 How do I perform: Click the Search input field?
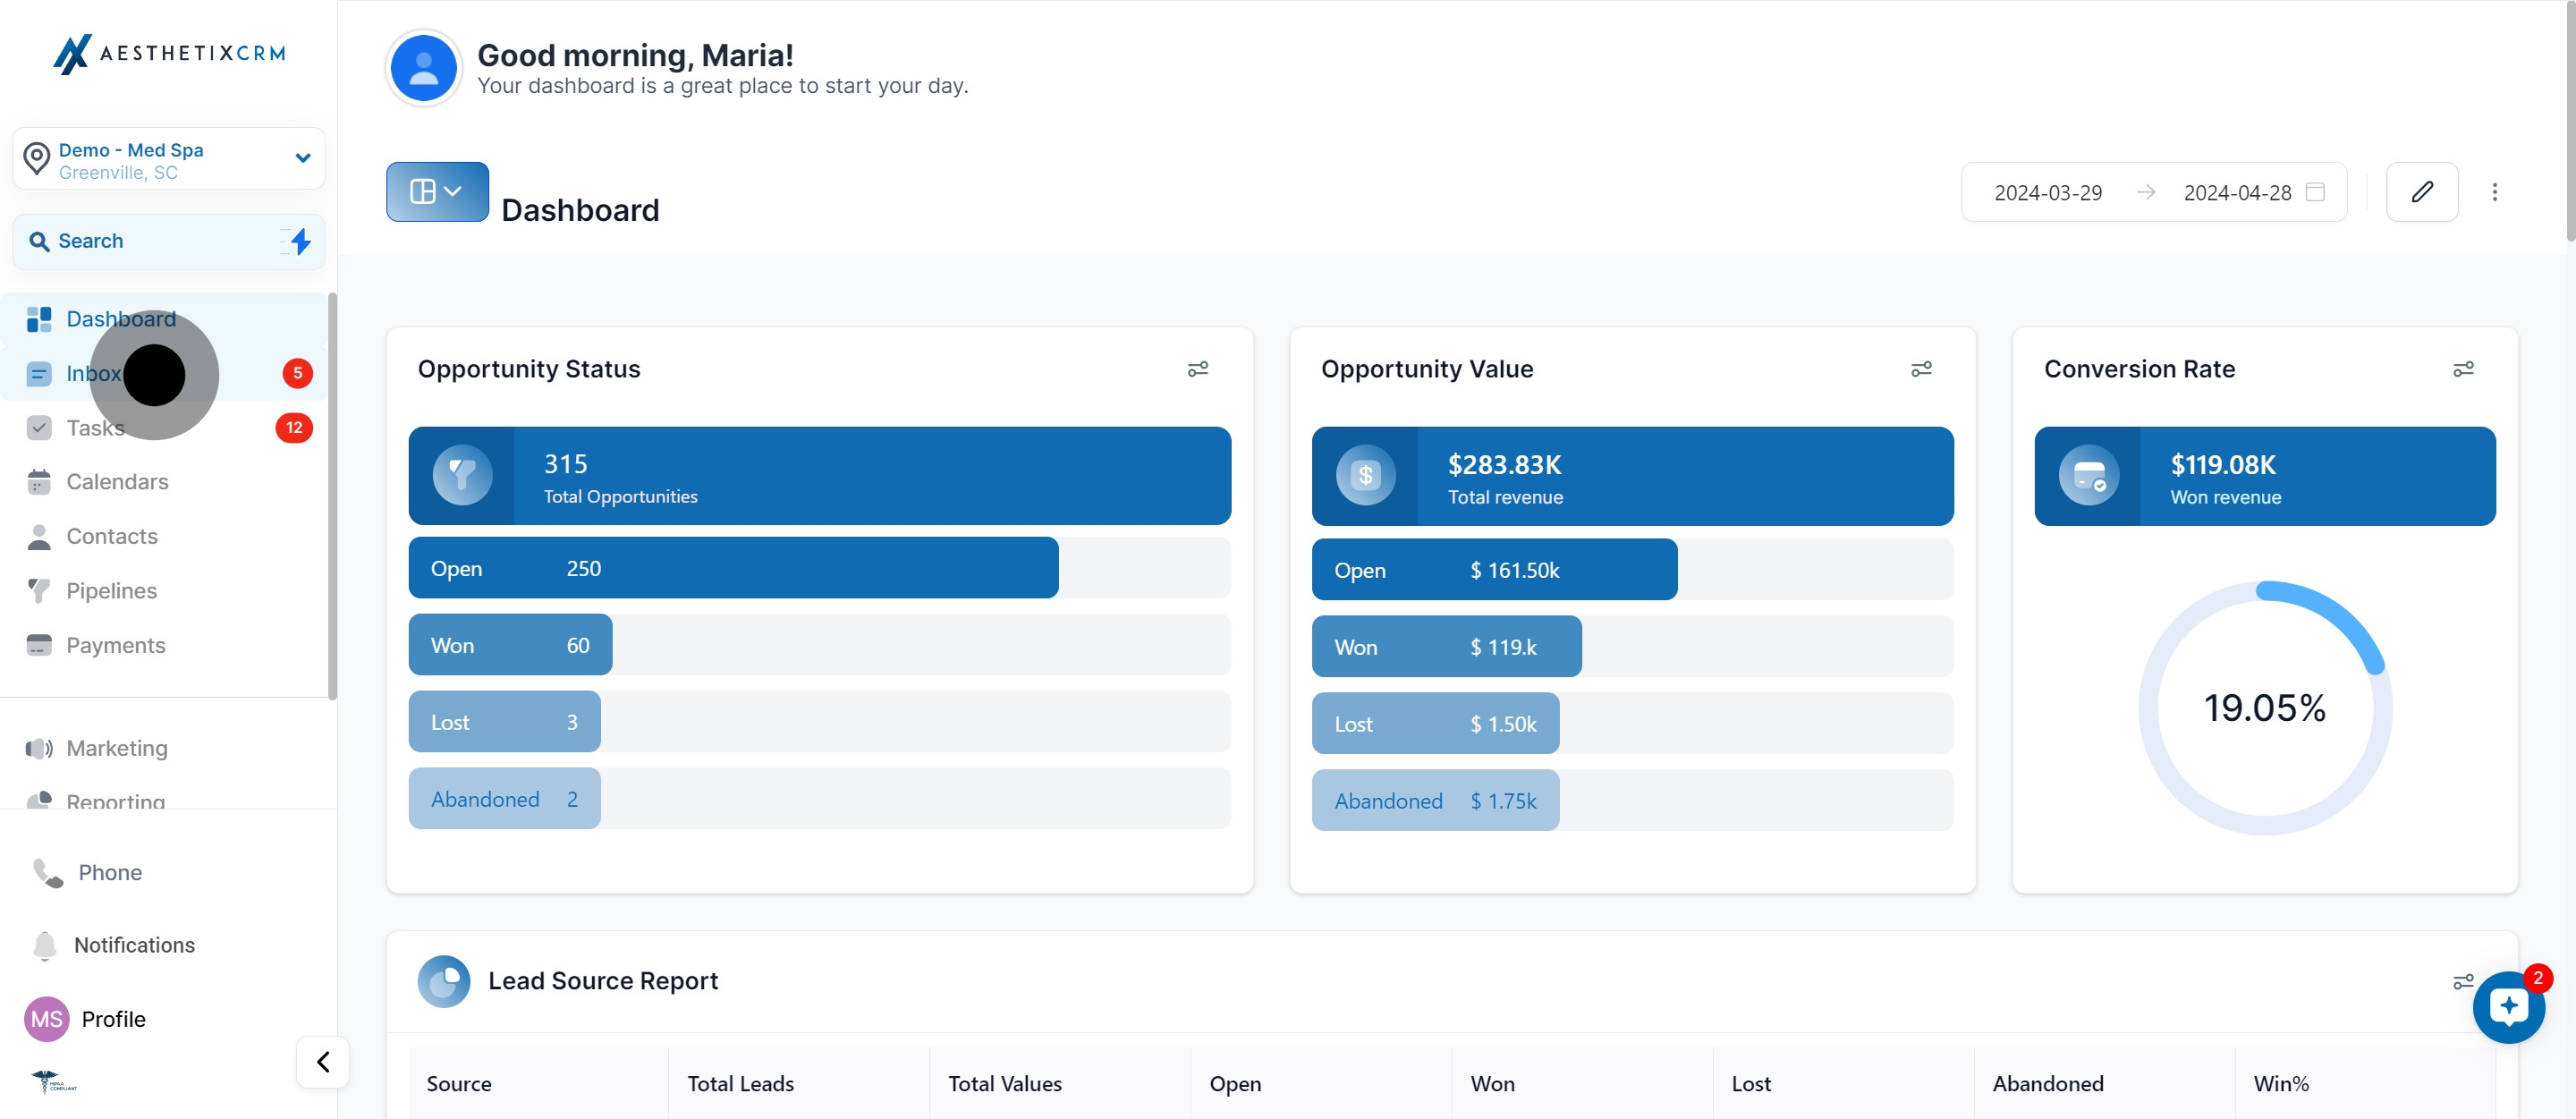(x=150, y=241)
